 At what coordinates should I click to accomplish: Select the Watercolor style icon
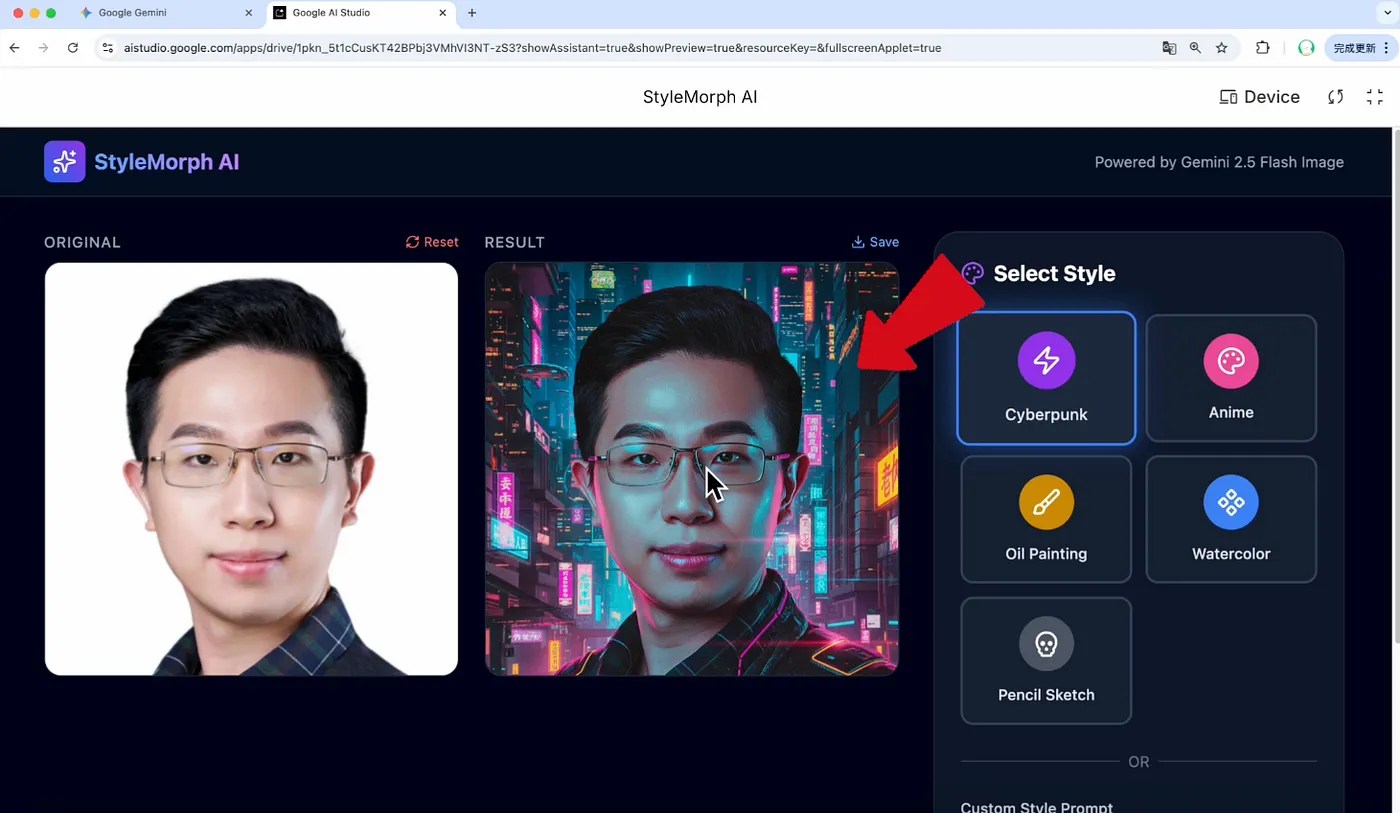tap(1231, 502)
